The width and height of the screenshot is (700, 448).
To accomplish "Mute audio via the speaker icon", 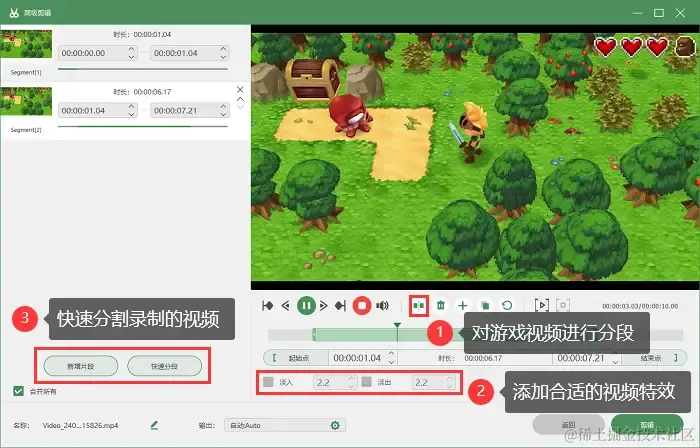I will pos(383,306).
